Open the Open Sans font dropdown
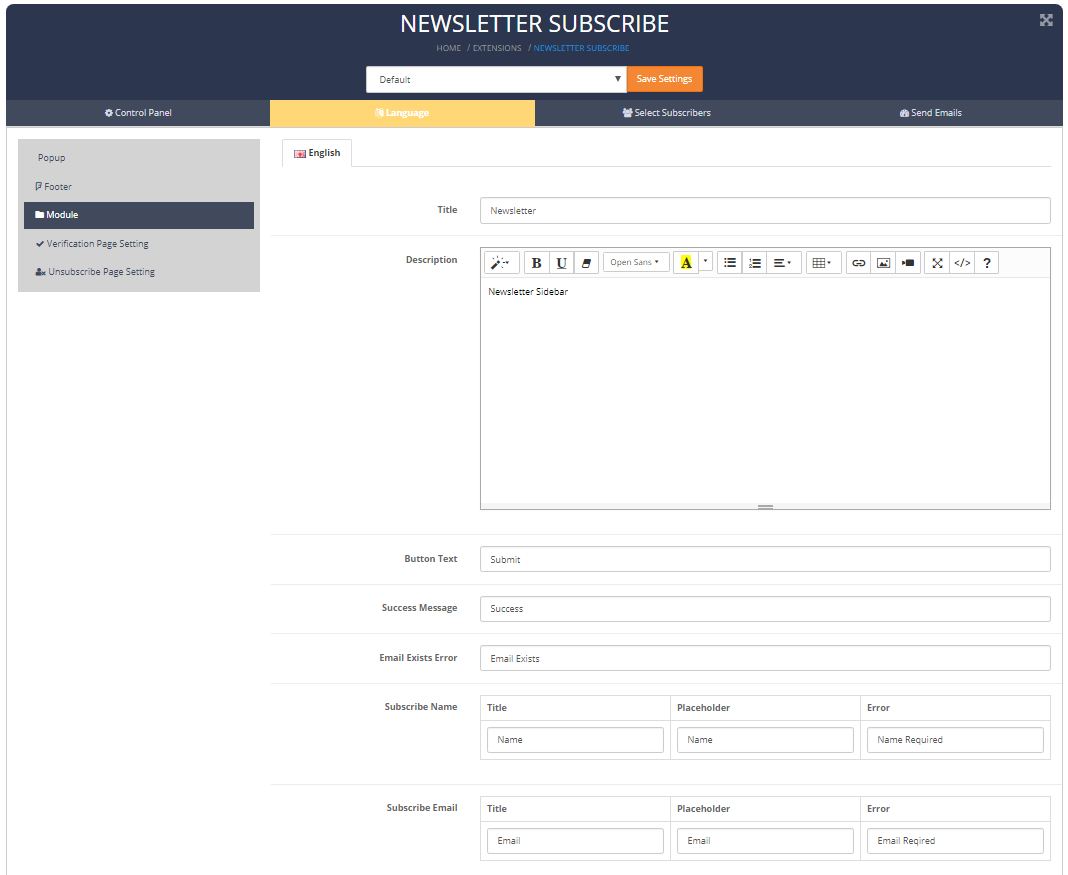Image resolution: width=1068 pixels, height=875 pixels. pyautogui.click(x=635, y=262)
